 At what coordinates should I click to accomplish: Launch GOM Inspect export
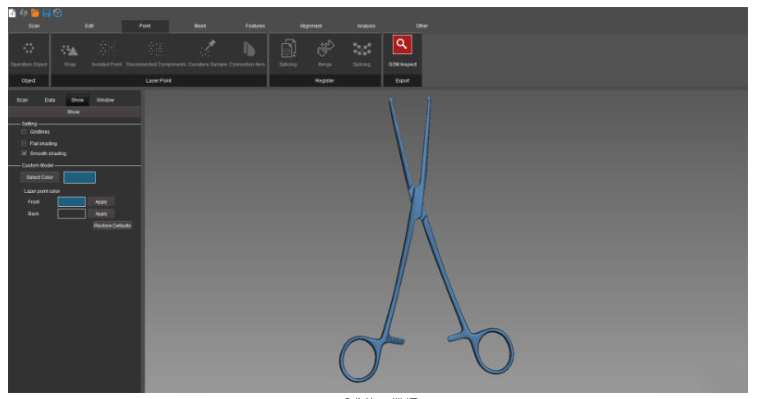pyautogui.click(x=402, y=51)
